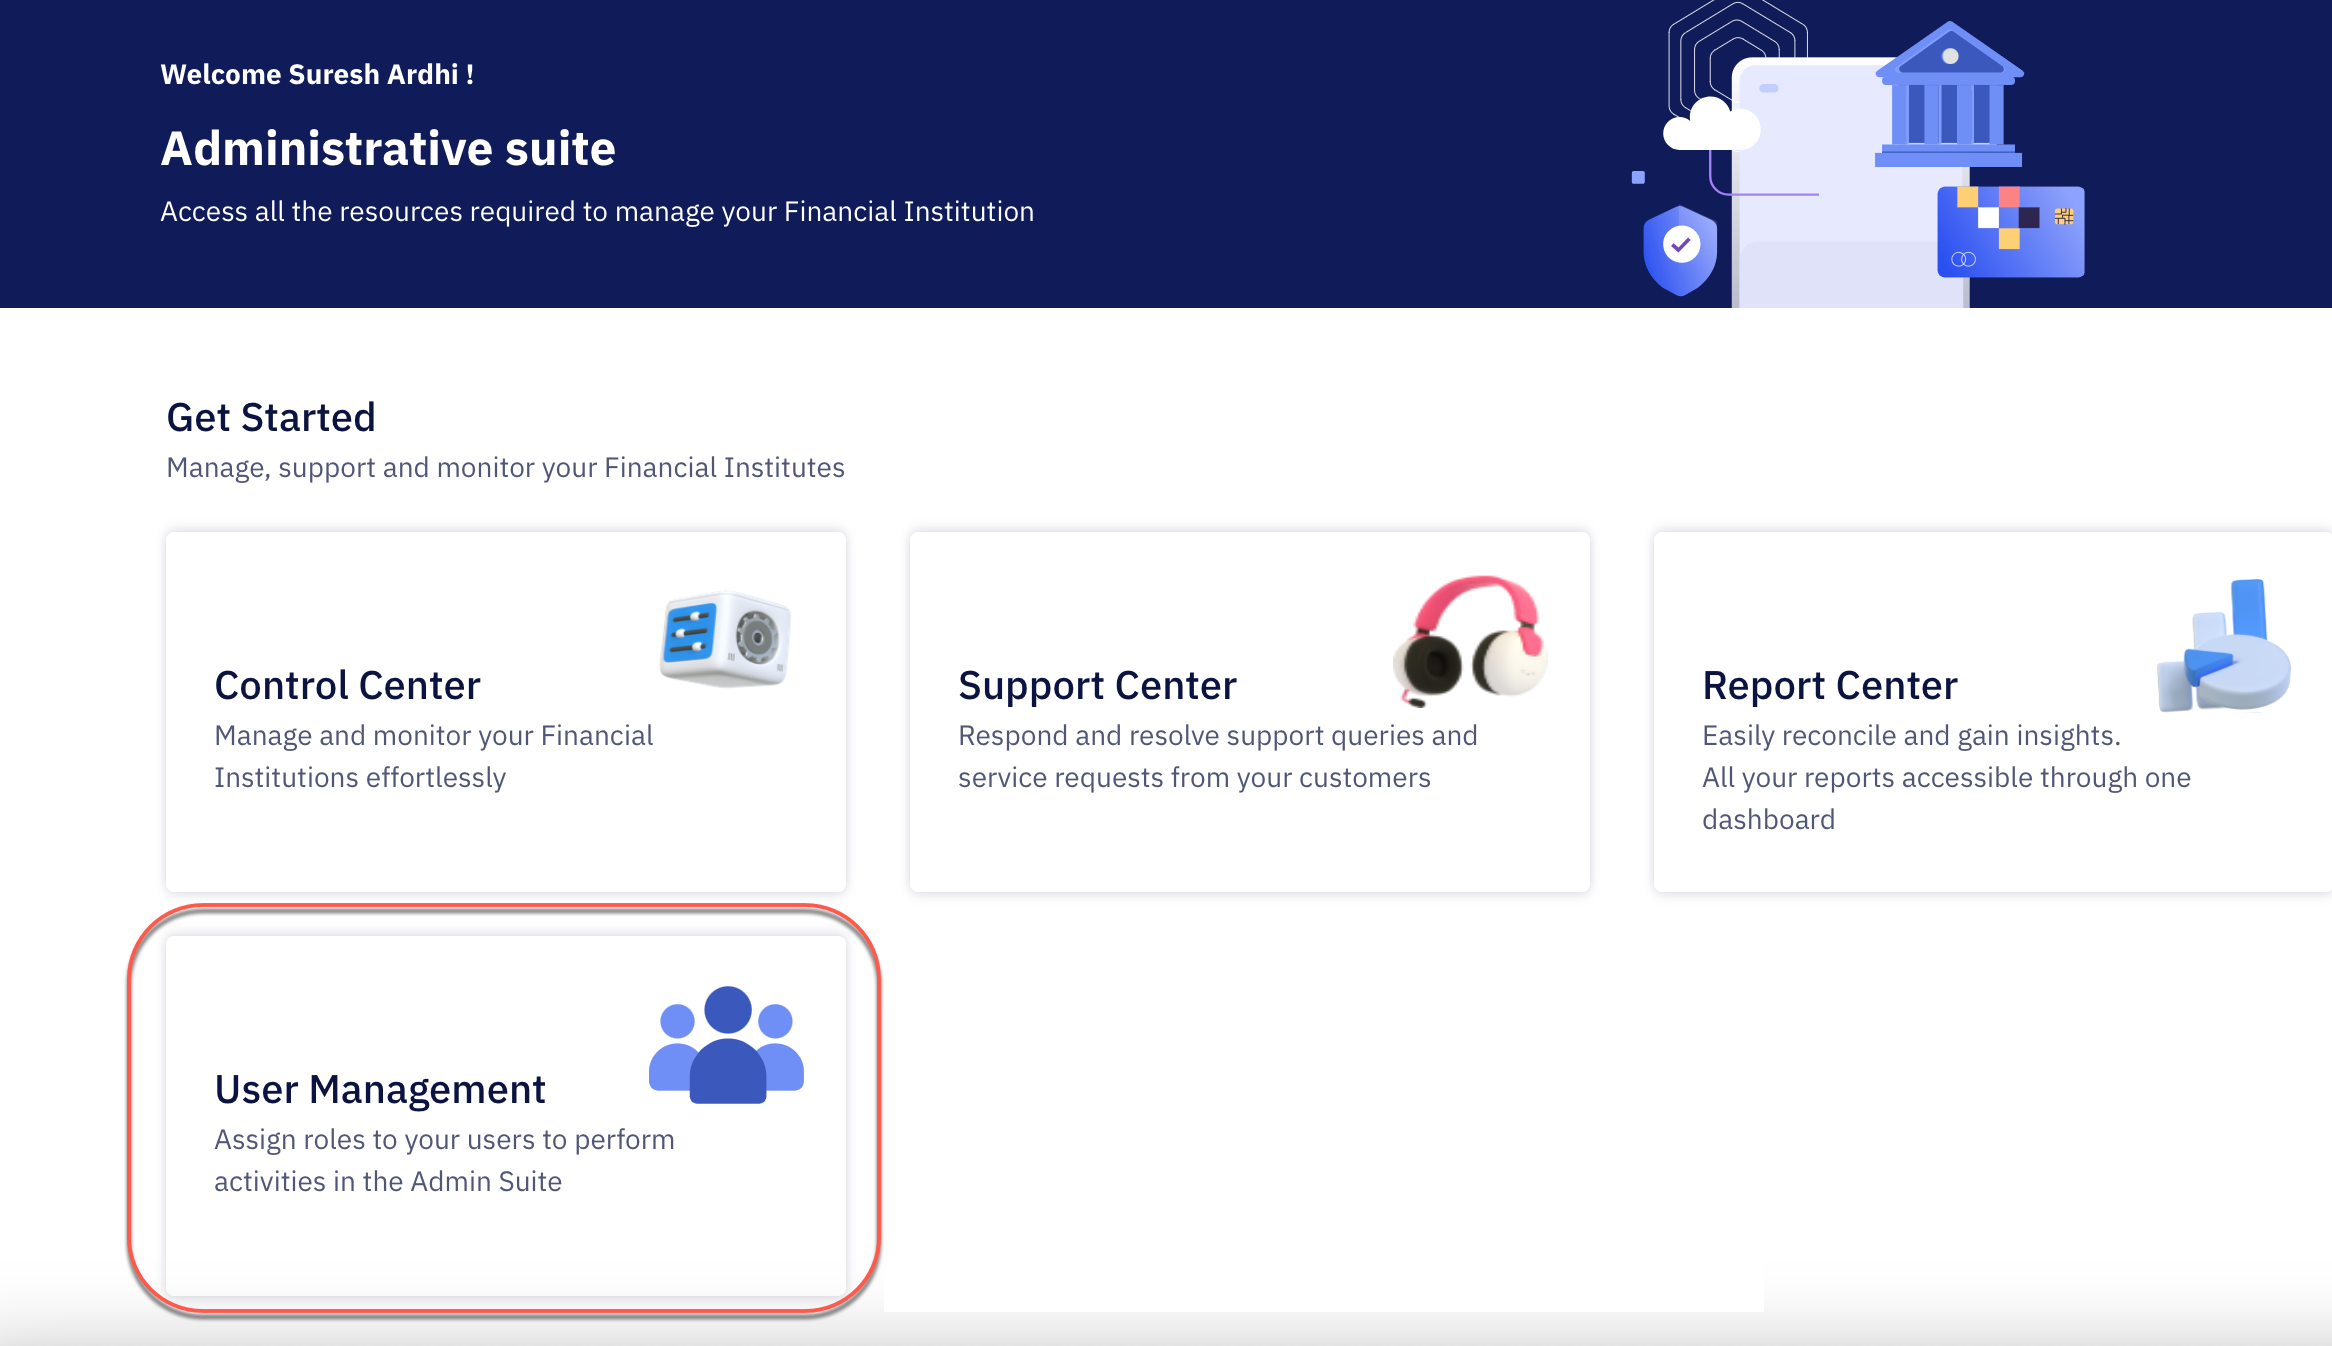
Task: Click the shield with checkmark illustration
Action: pos(1680,243)
